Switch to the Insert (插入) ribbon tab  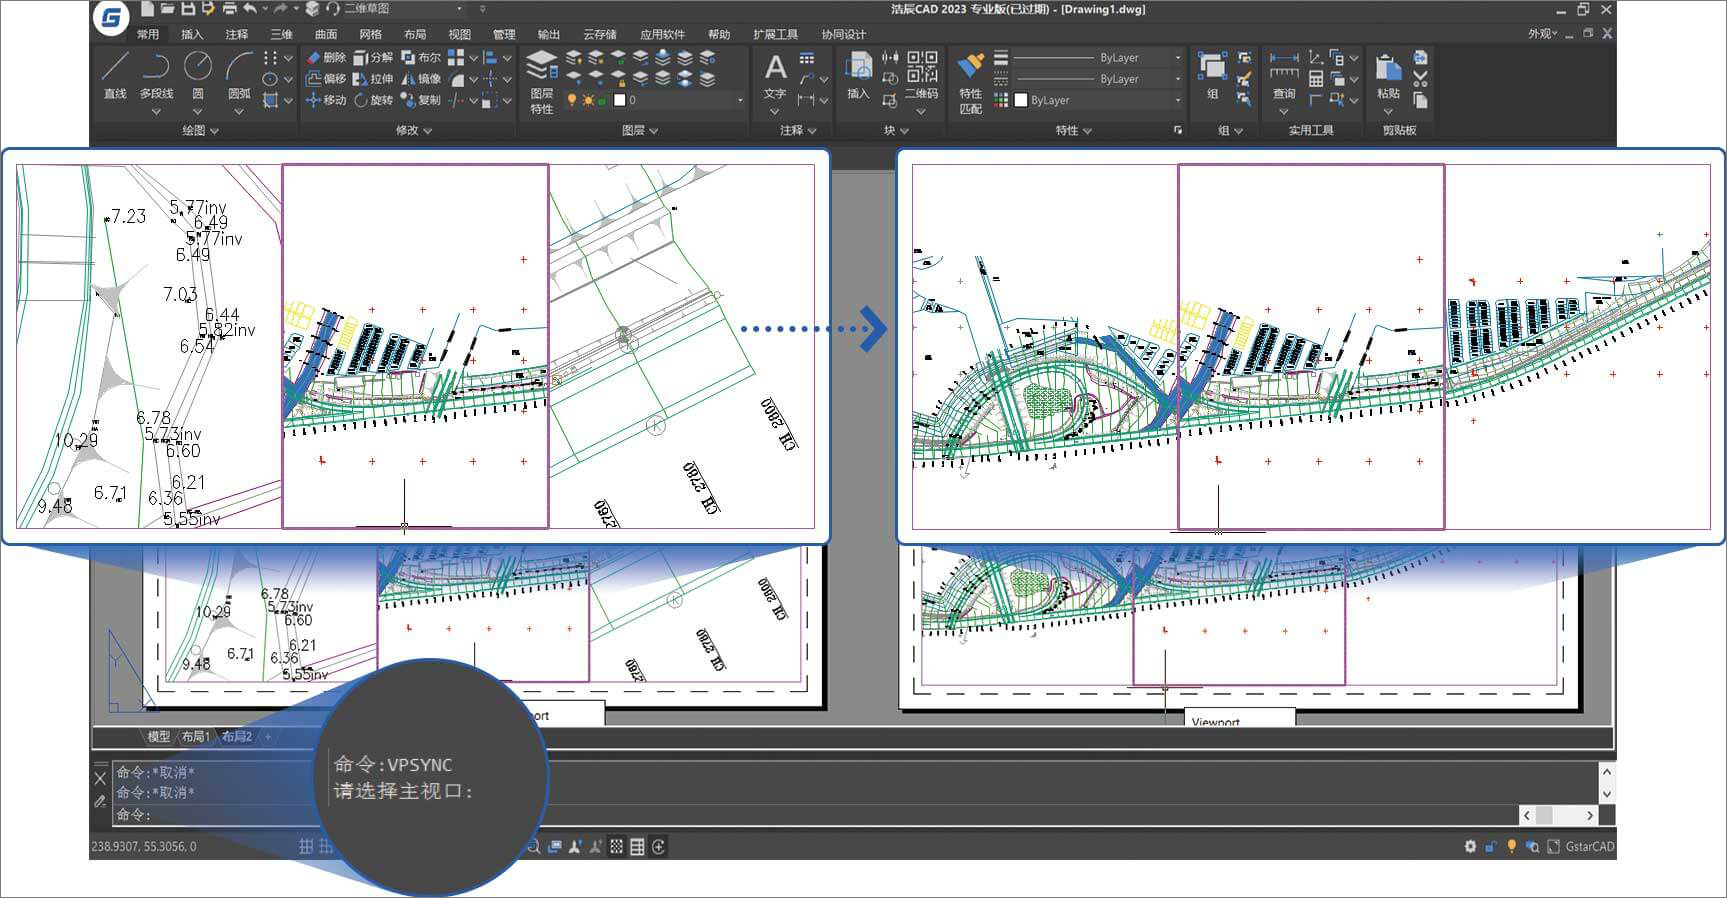pyautogui.click(x=191, y=34)
